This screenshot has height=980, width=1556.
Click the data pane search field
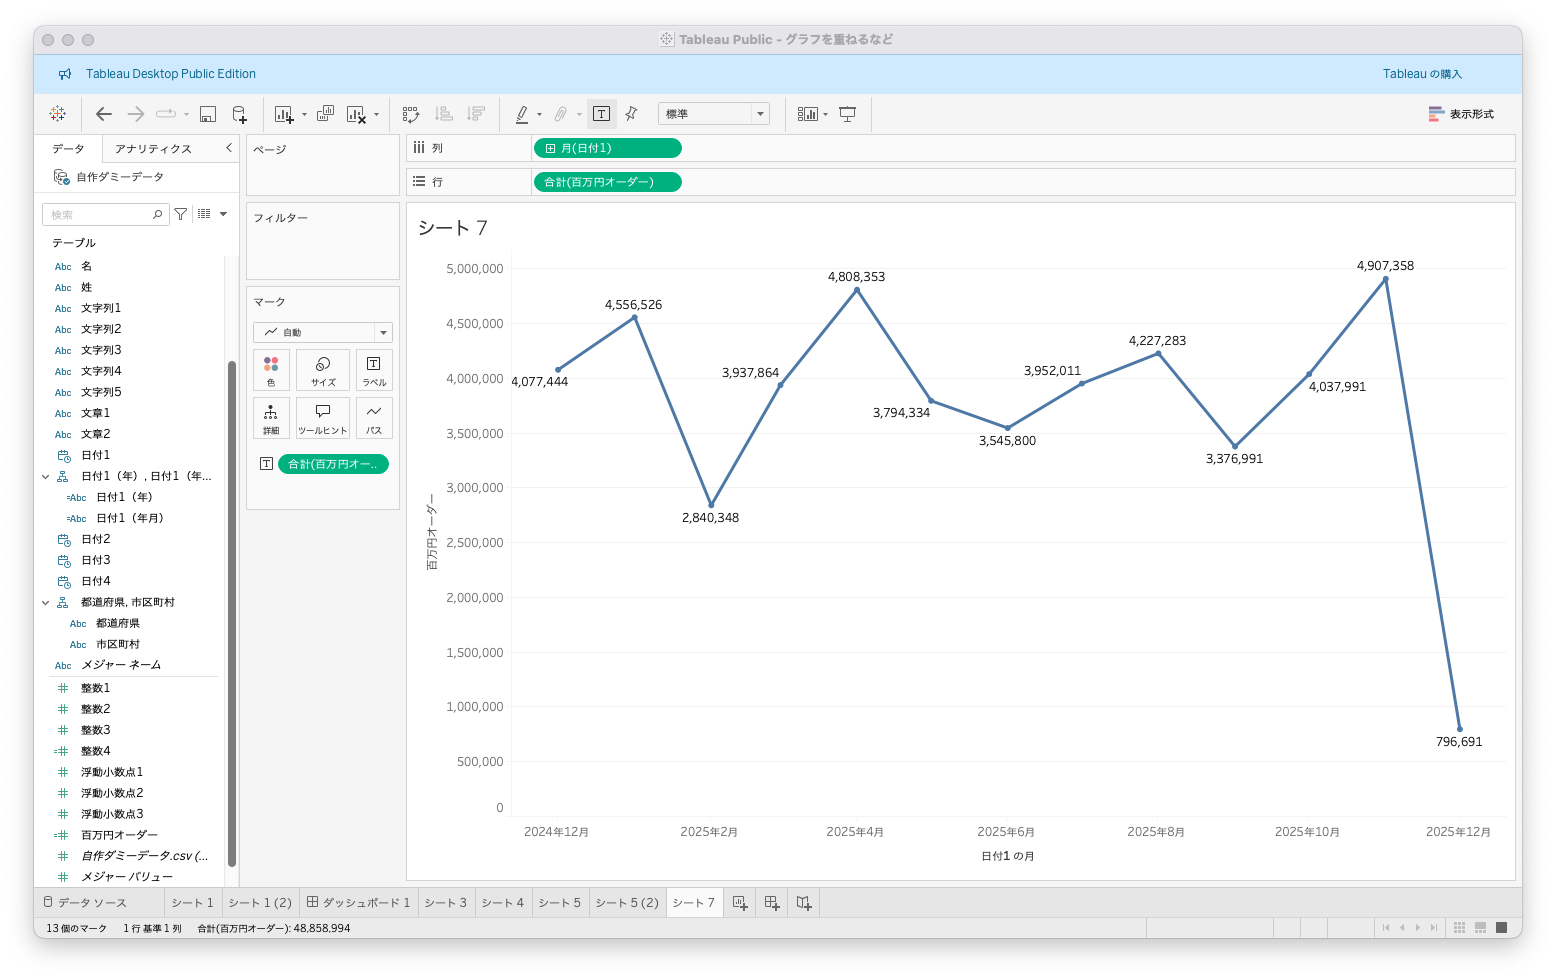click(x=100, y=215)
